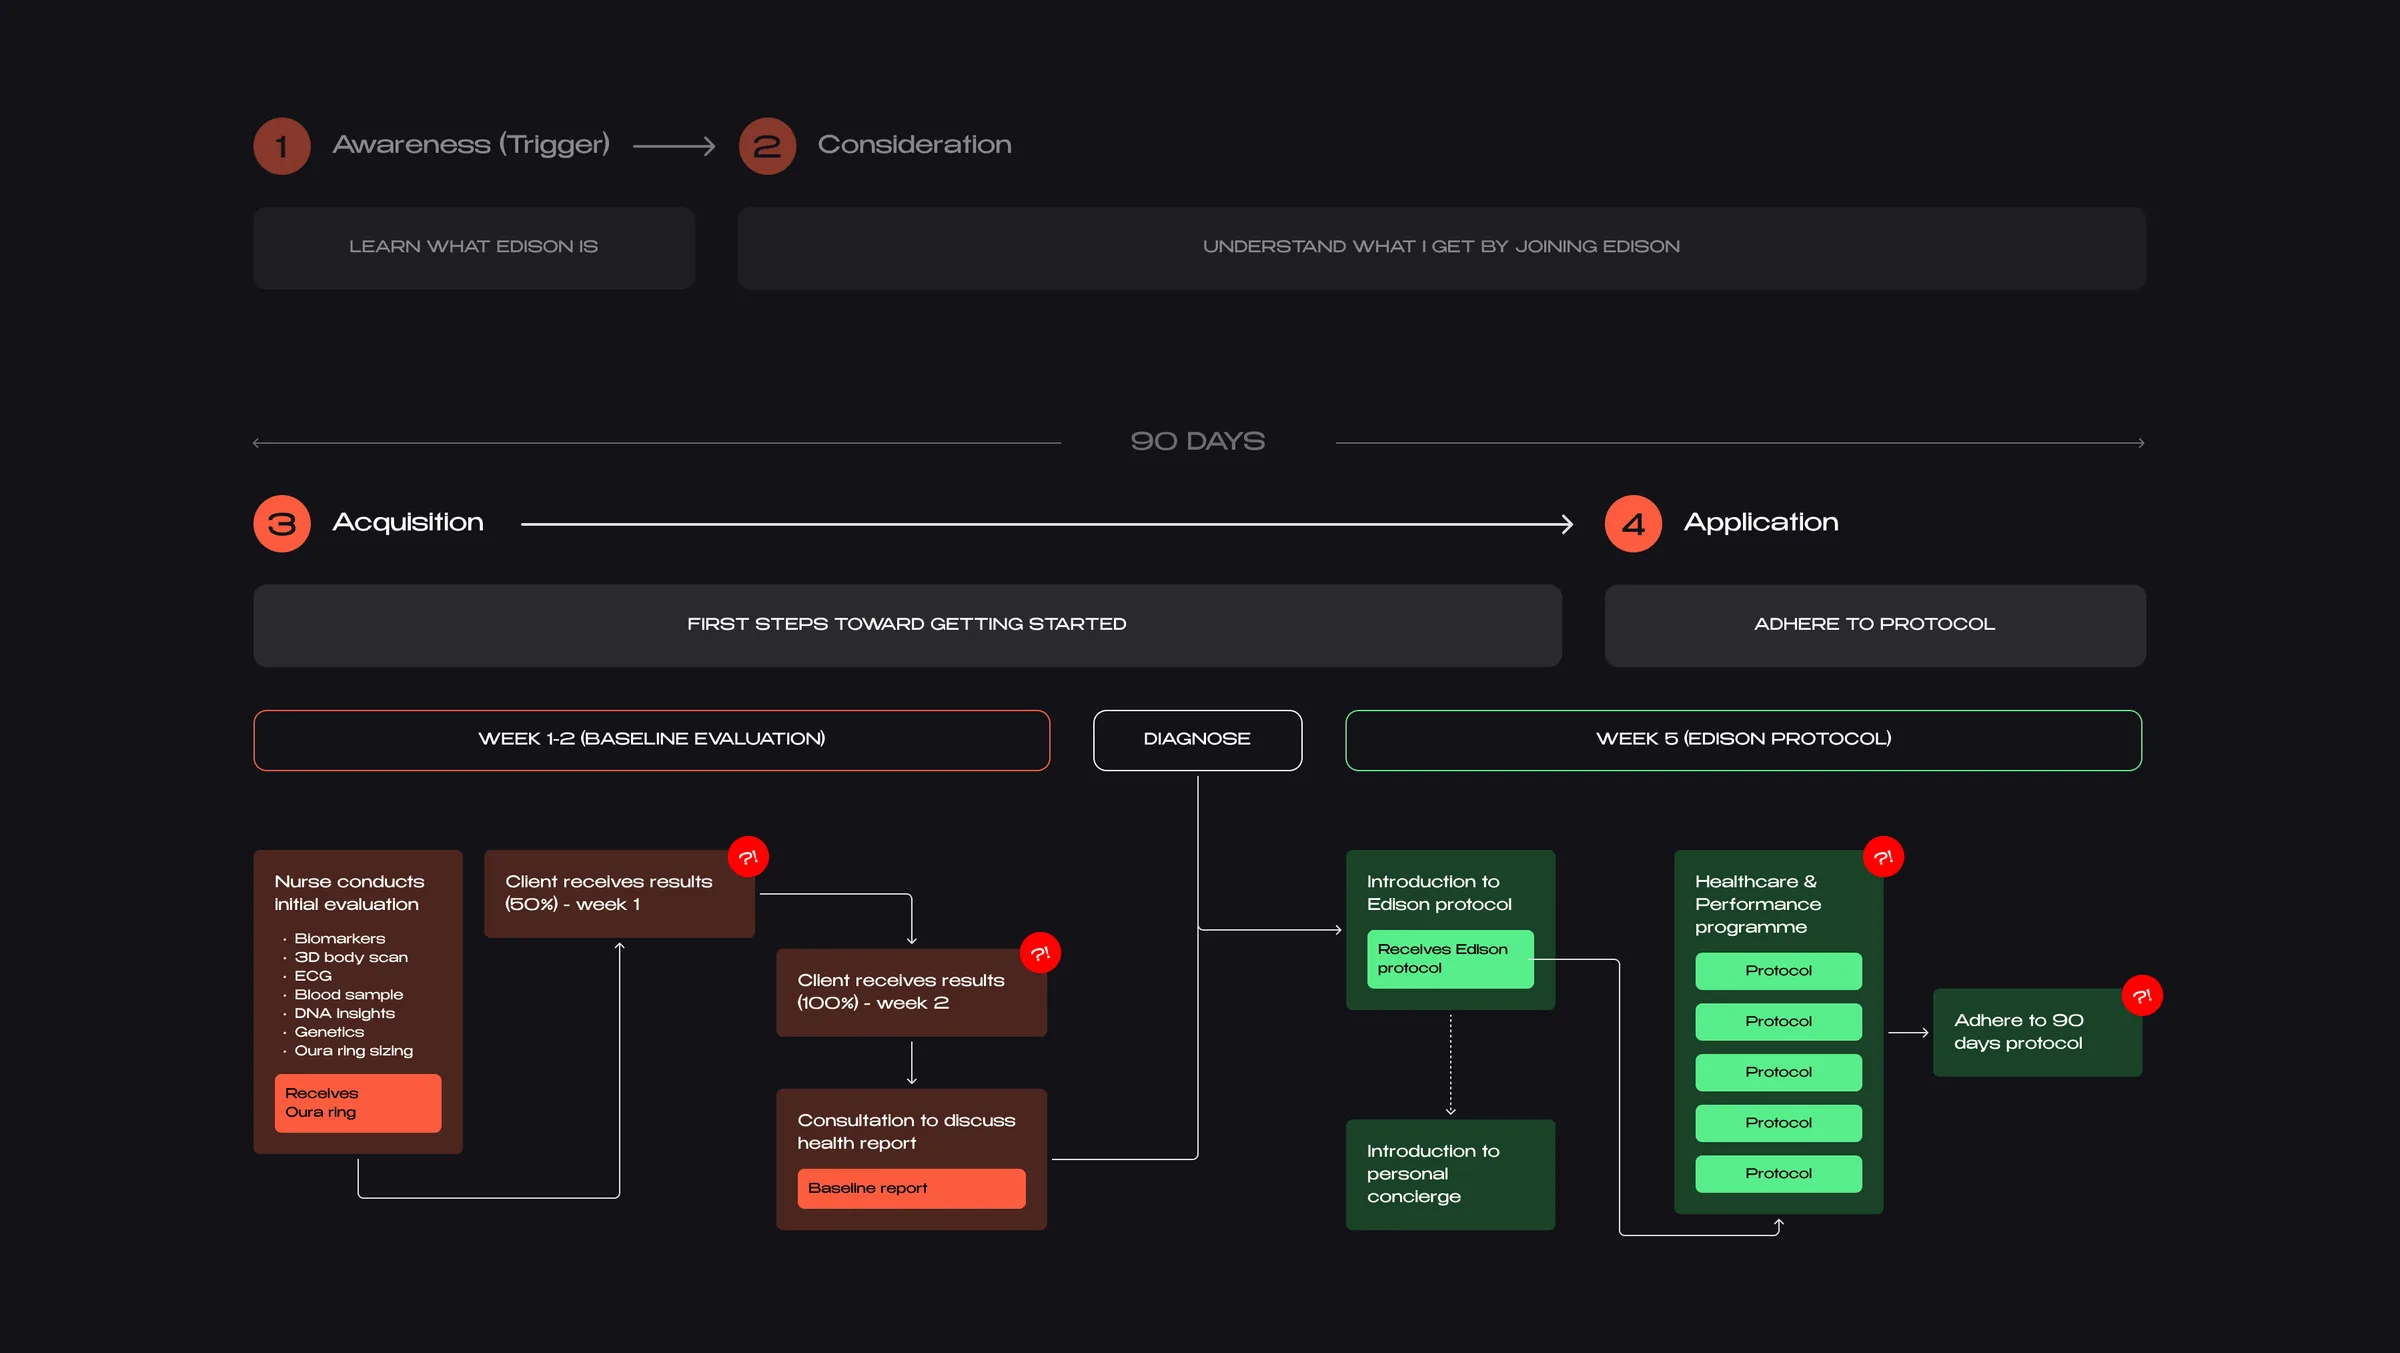
Task: Select the LEARN WHAT EDISON IS box
Action: tap(474, 248)
